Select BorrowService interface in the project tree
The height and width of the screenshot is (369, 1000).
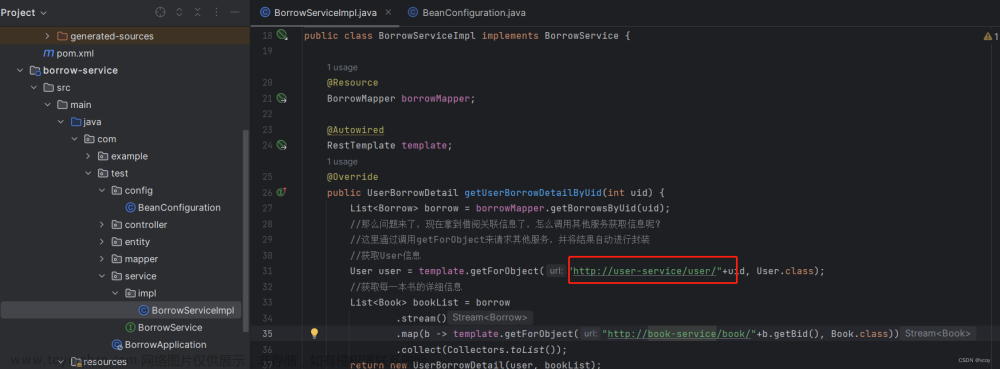tap(170, 328)
